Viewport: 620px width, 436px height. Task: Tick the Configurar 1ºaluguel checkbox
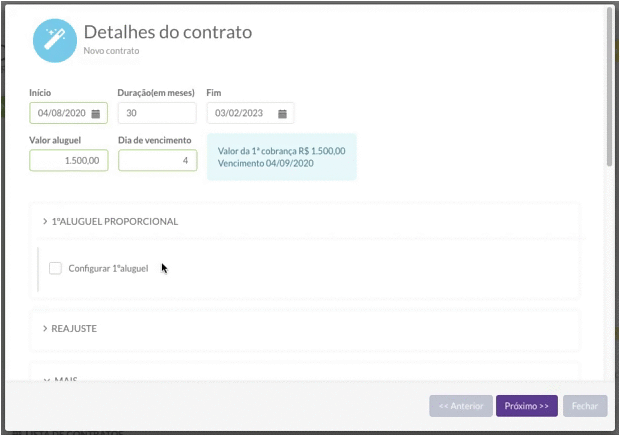pos(55,268)
